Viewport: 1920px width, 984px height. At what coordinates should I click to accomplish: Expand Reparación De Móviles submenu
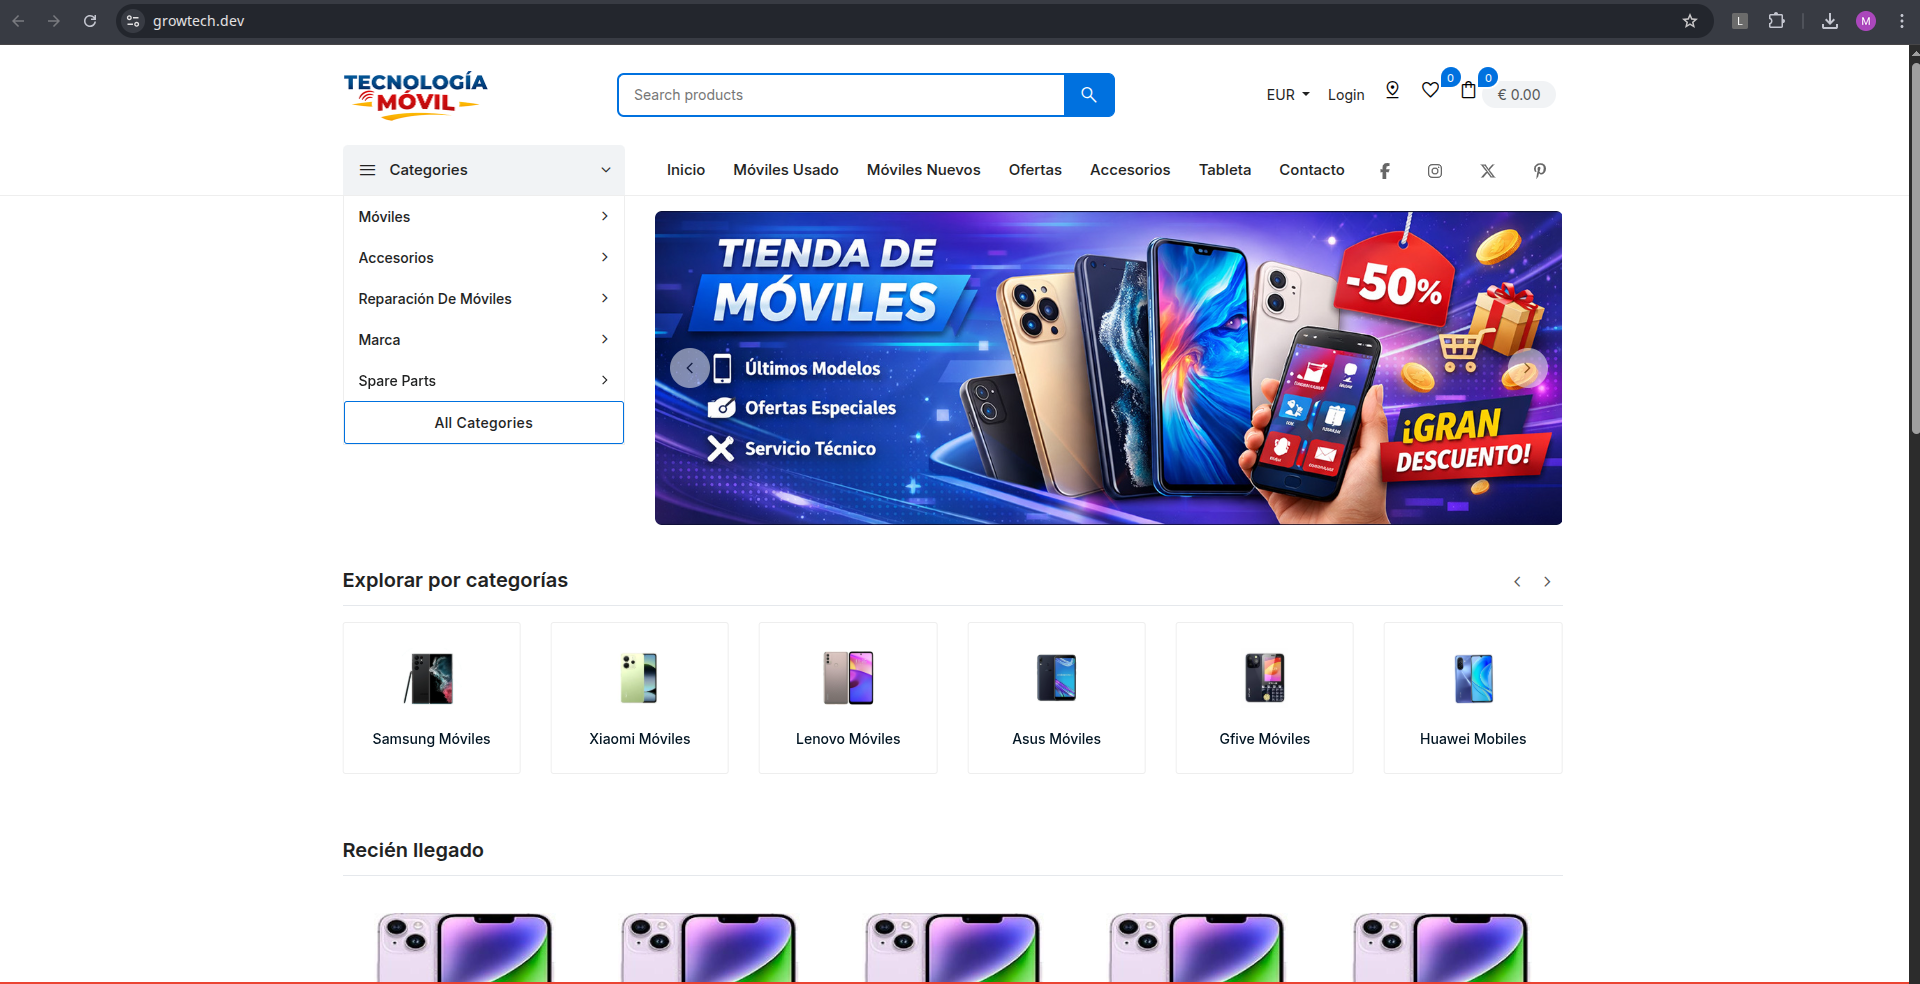(x=605, y=298)
